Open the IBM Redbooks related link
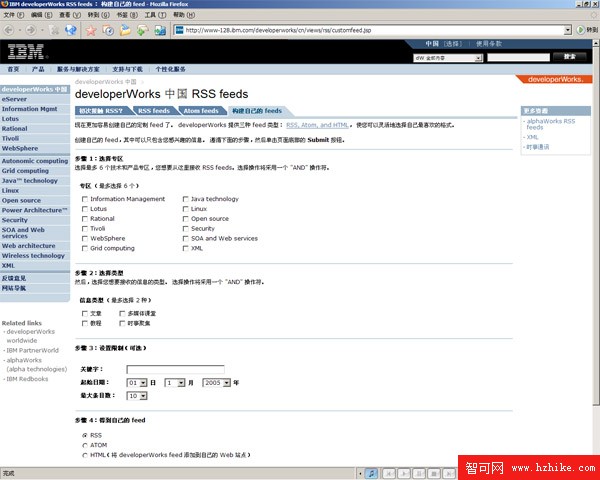Image resolution: width=600 pixels, height=480 pixels. click(27, 379)
